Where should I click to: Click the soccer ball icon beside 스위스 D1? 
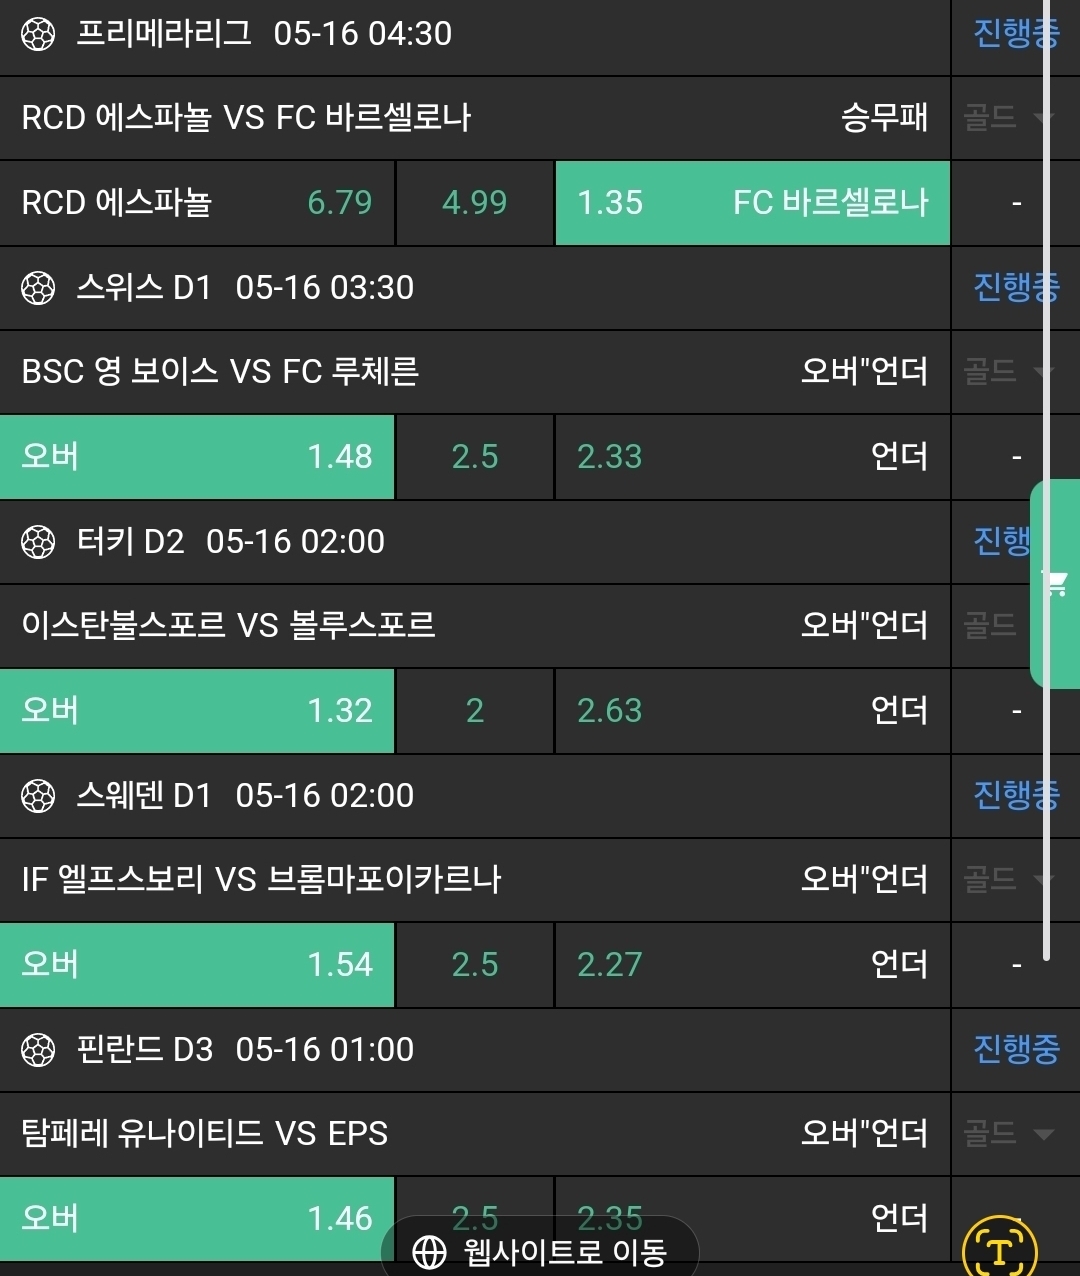(38, 288)
